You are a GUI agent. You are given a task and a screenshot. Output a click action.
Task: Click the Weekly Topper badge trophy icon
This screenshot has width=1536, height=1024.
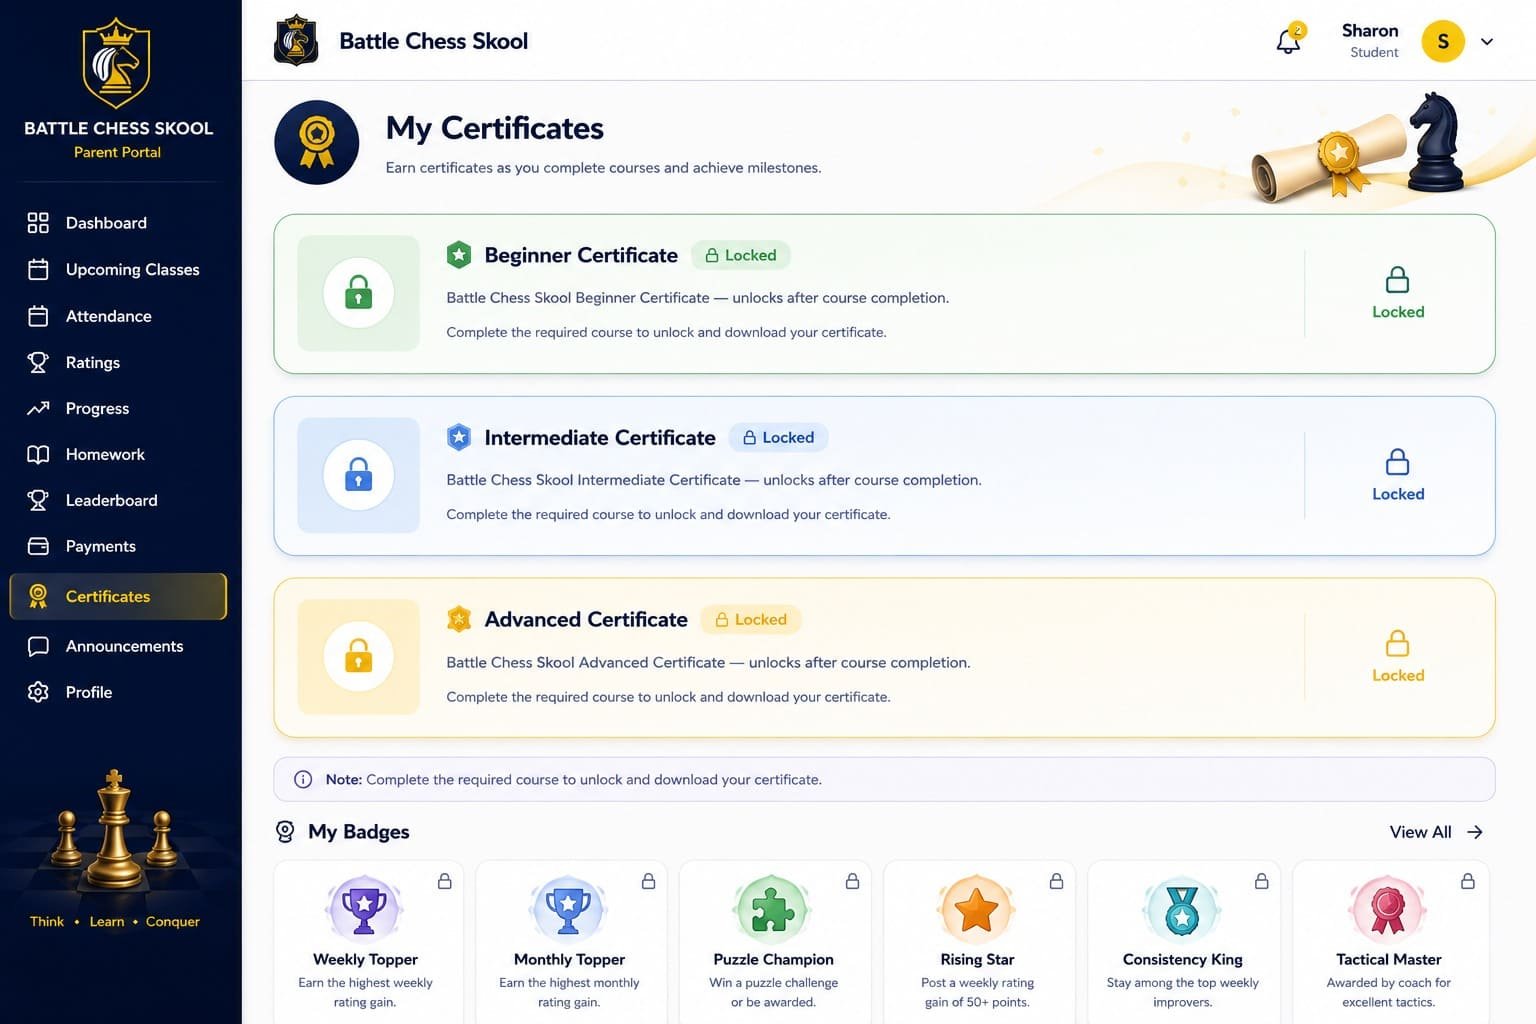[364, 909]
